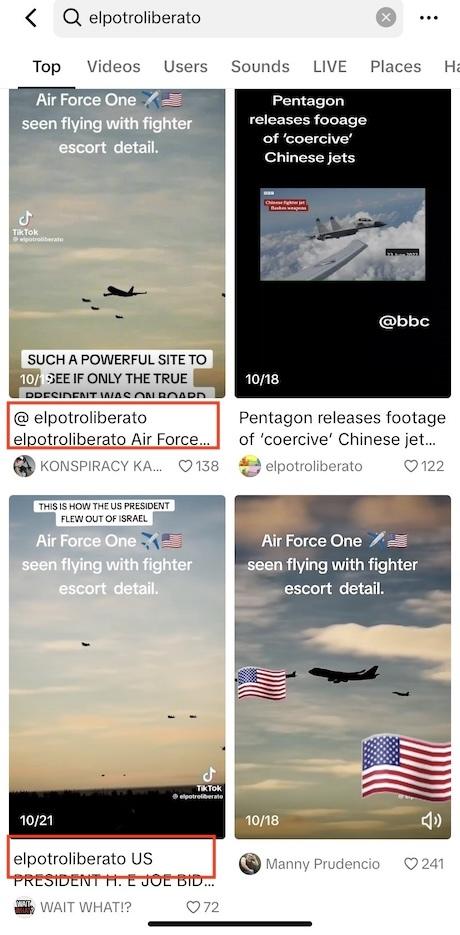Open the Pentagon releases footage caption link
Screen dimensions: 460x935
342,428
